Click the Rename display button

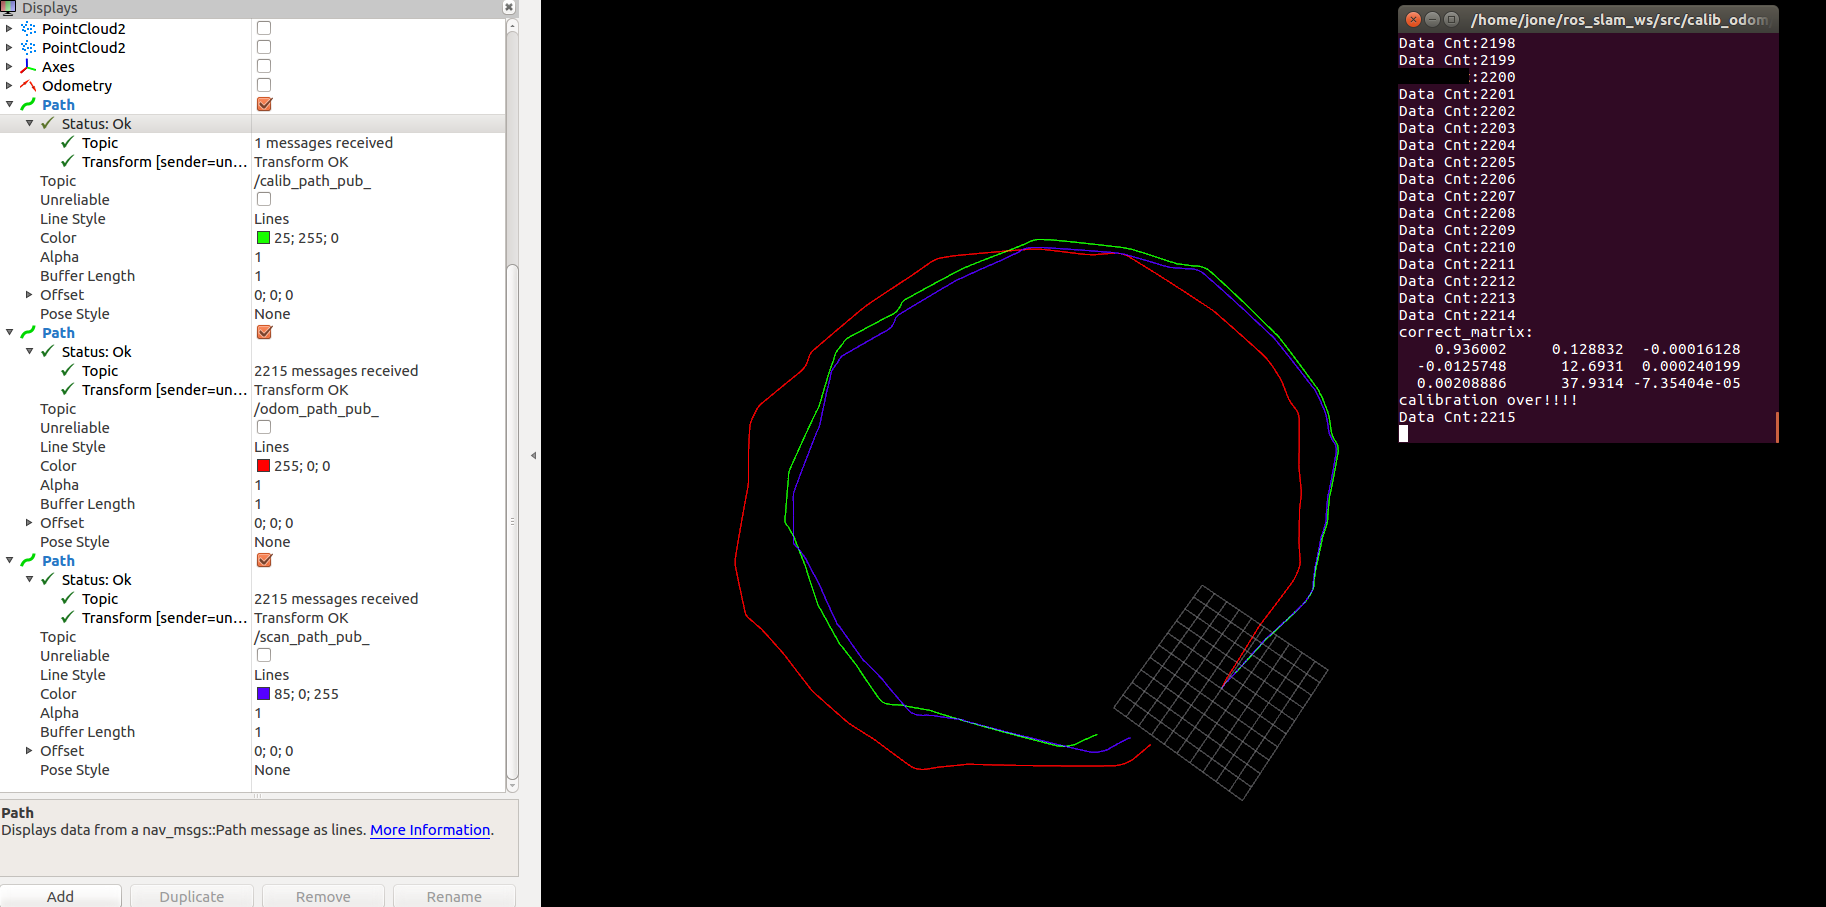point(454,896)
